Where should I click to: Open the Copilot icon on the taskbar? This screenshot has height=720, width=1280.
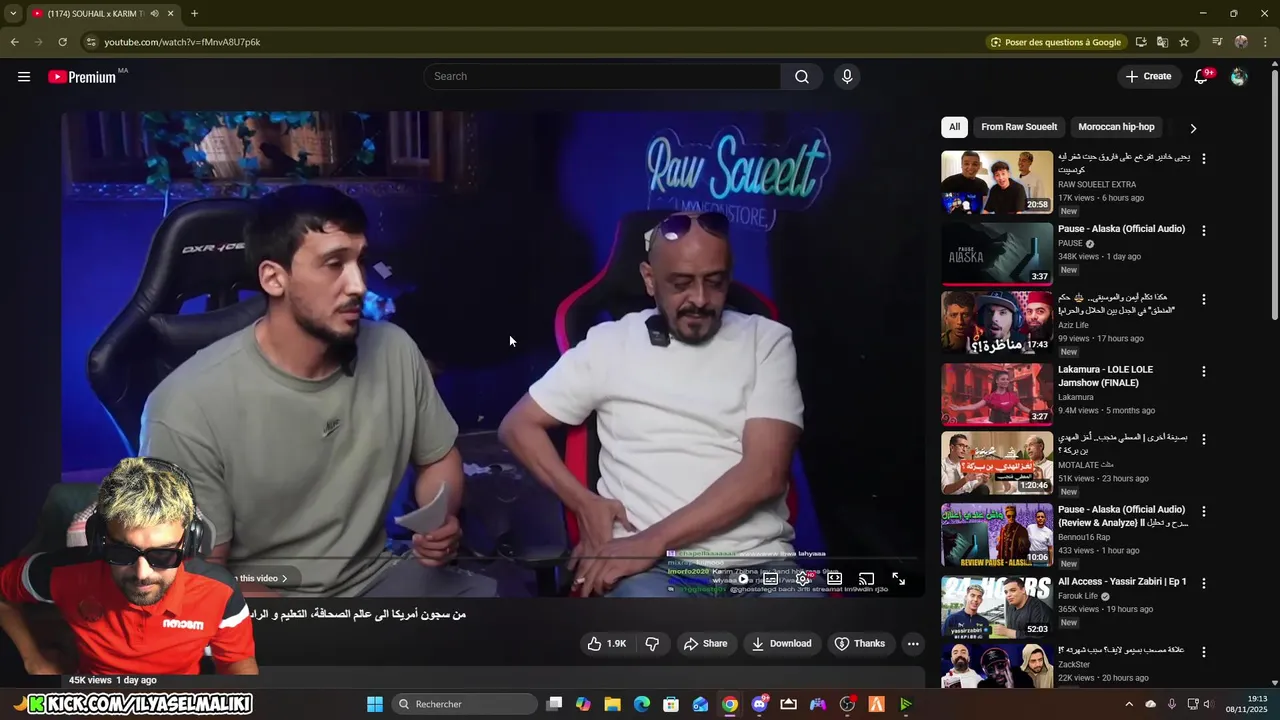click(x=583, y=704)
